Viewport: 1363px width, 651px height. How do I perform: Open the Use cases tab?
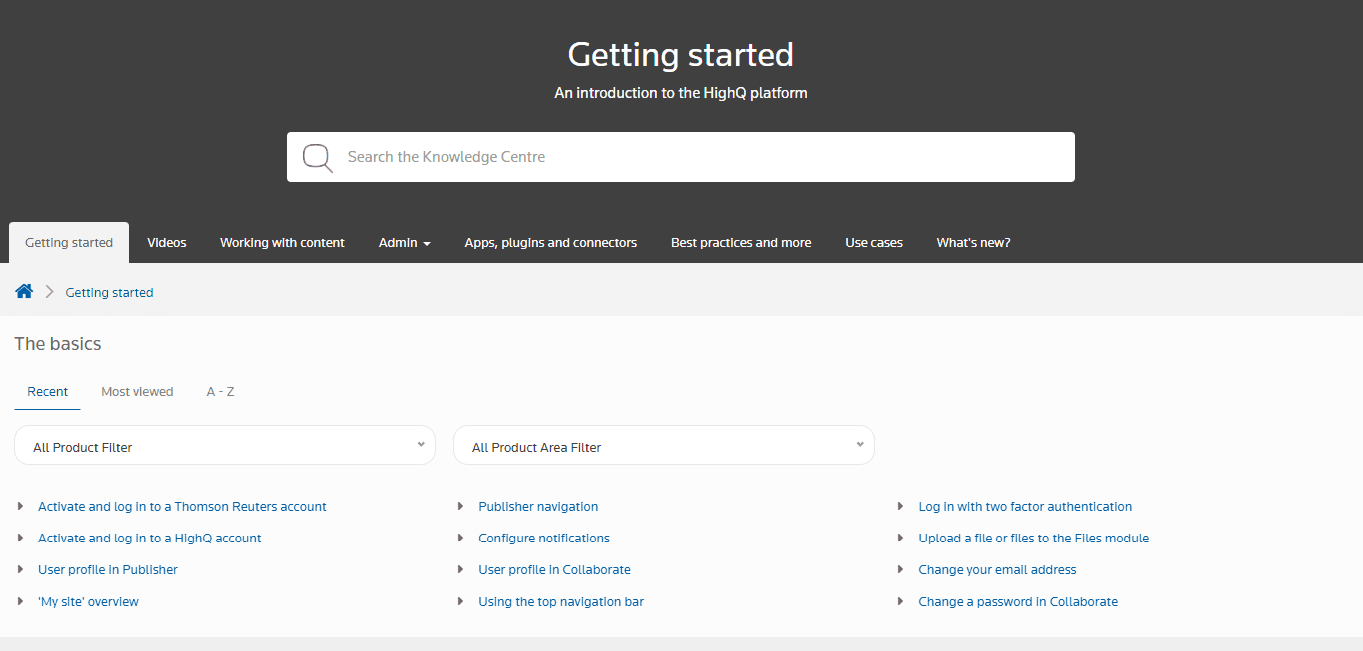[873, 242]
